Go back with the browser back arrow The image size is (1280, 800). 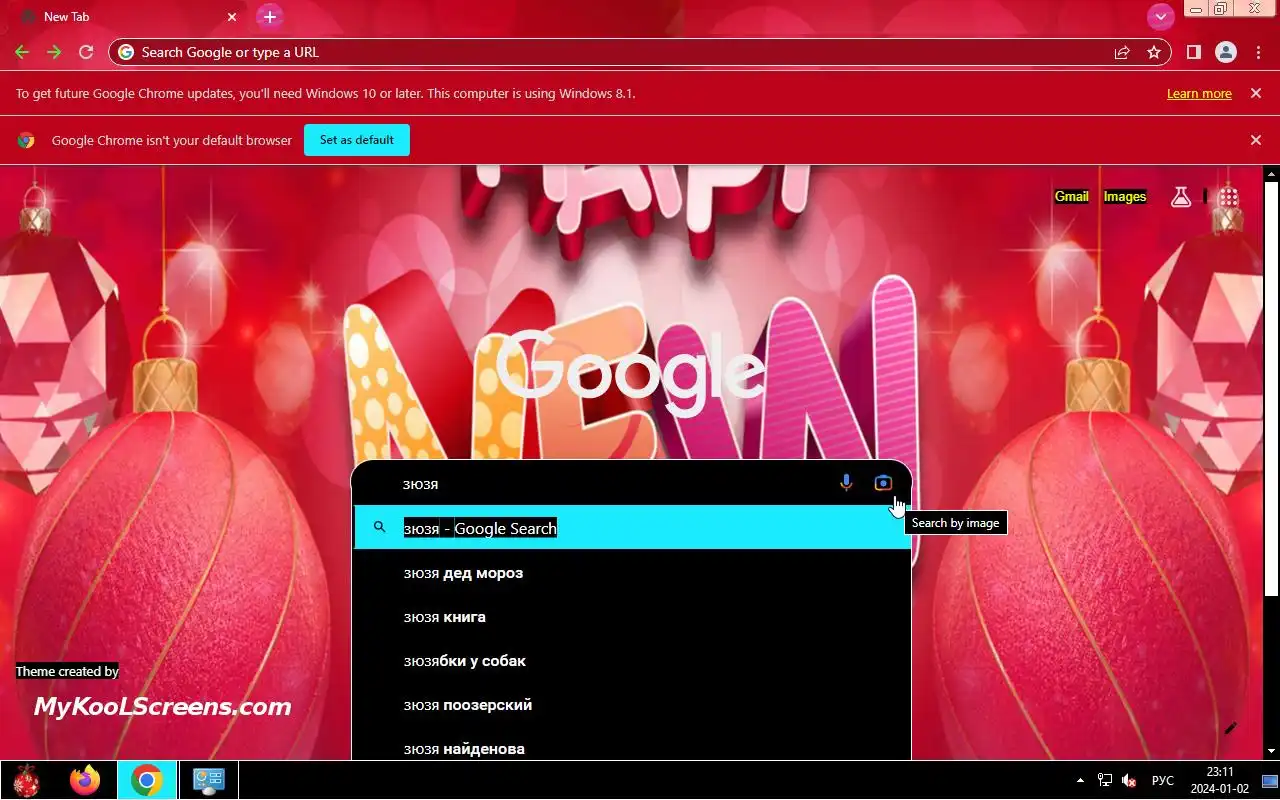pos(22,52)
